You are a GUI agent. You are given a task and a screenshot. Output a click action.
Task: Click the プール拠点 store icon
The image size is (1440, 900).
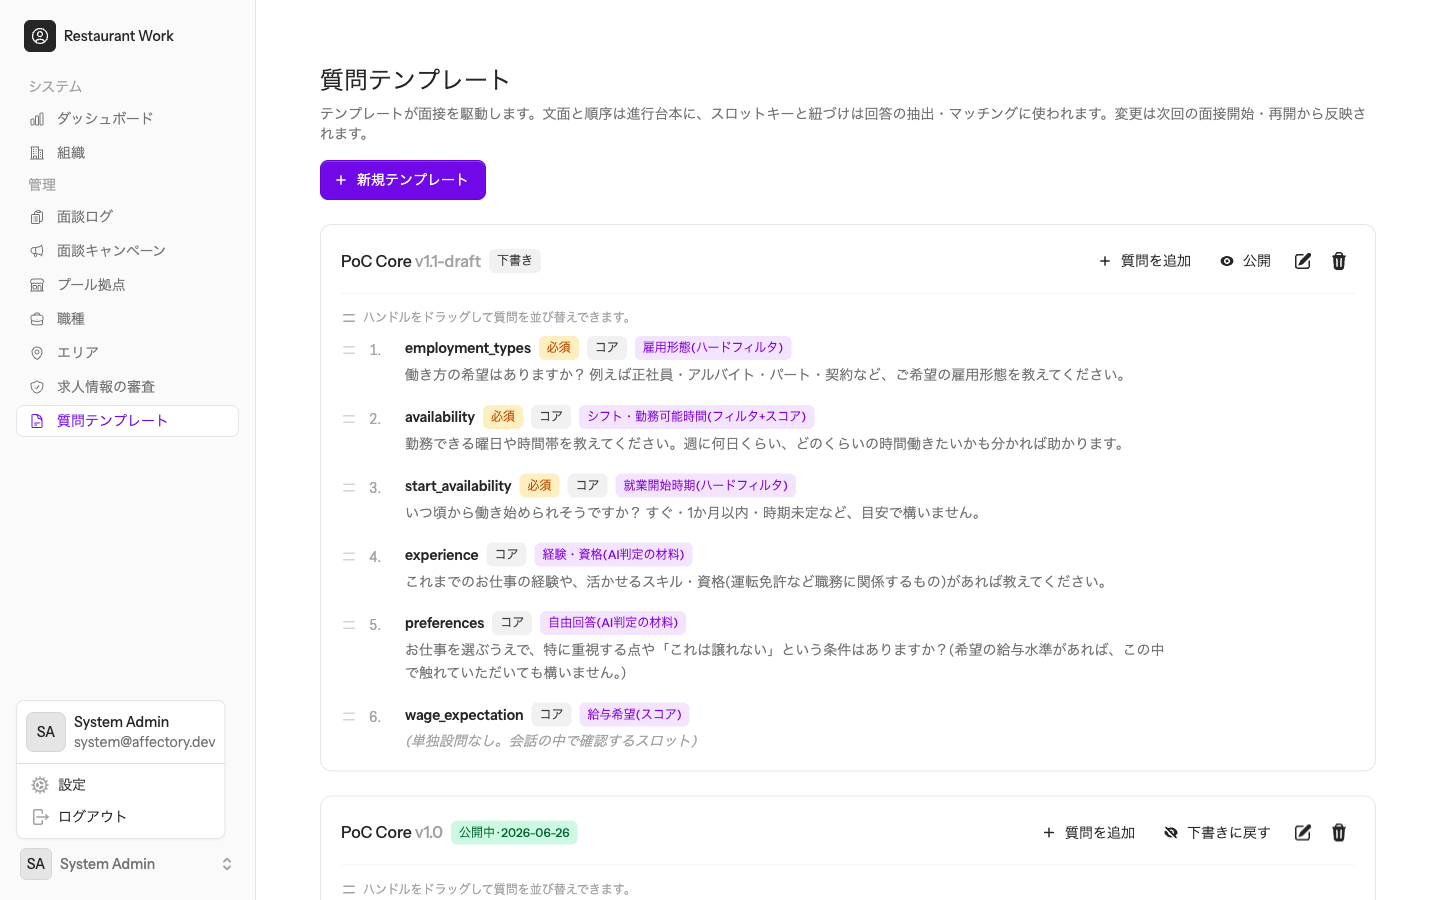click(37, 285)
